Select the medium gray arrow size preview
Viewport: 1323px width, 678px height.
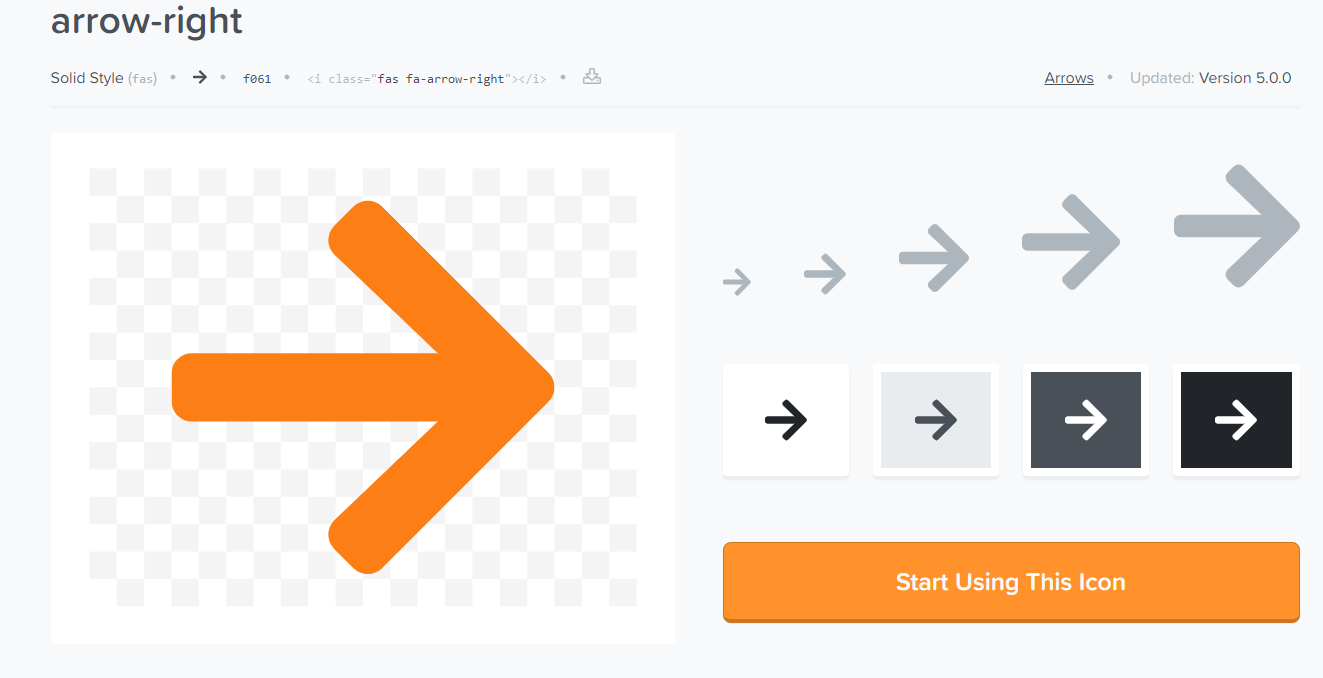click(934, 258)
